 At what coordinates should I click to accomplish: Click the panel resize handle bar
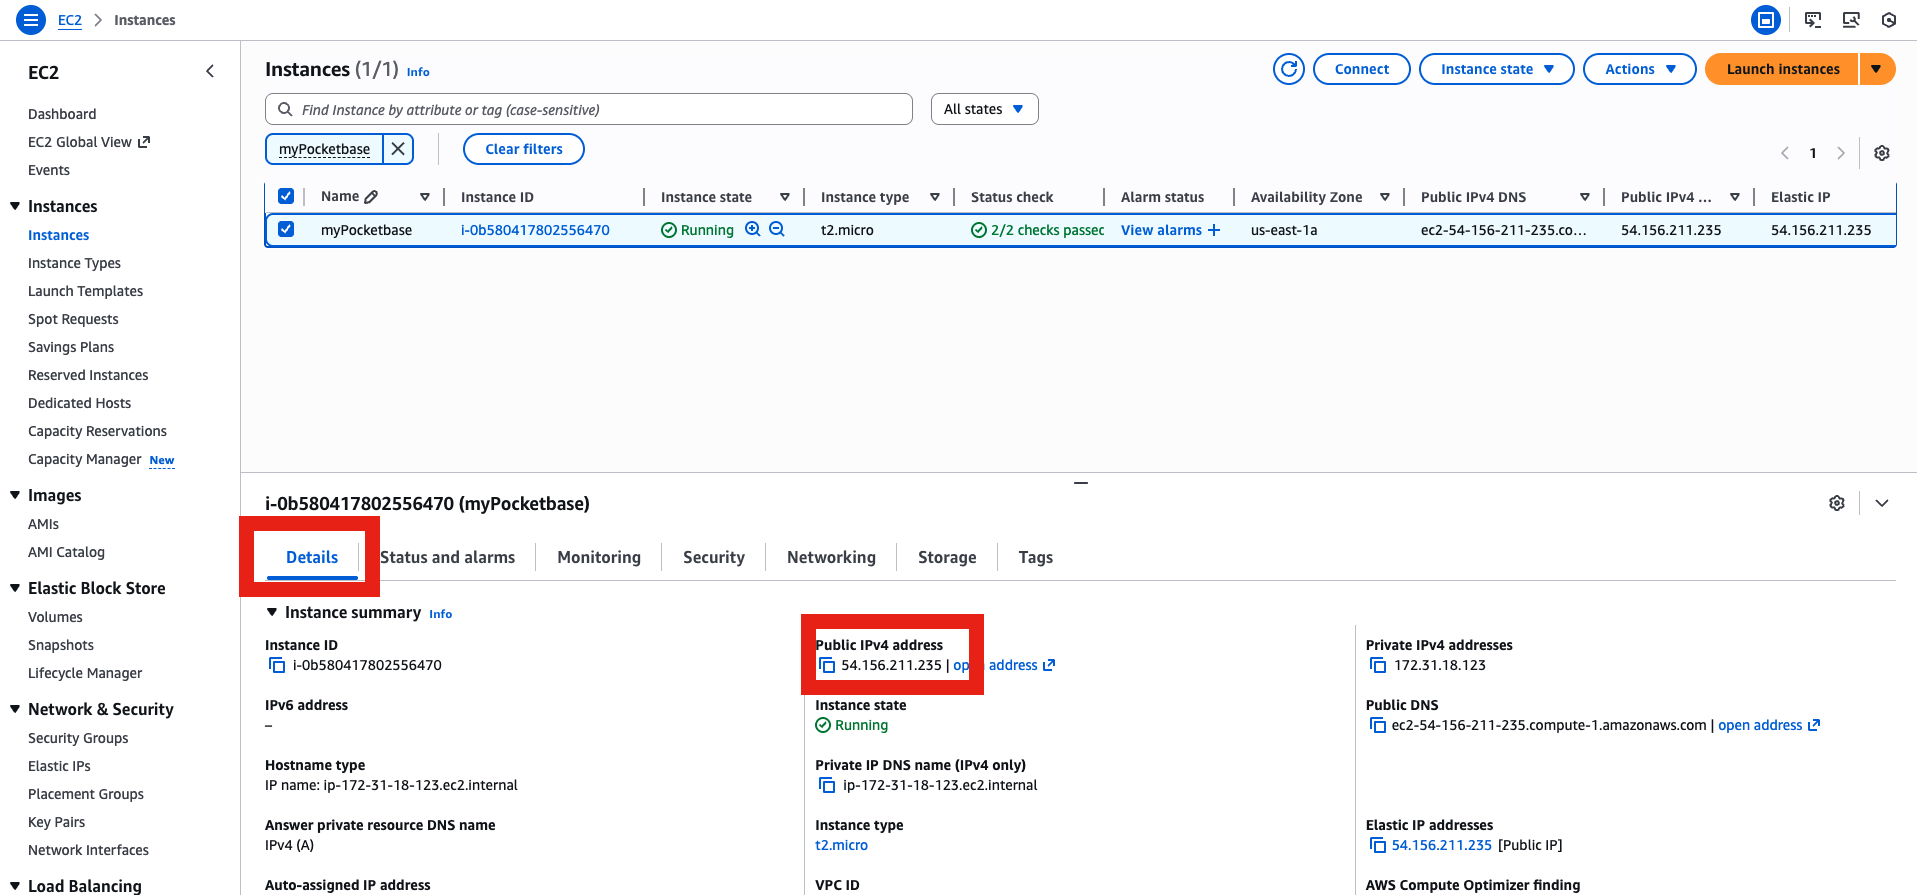click(1081, 483)
